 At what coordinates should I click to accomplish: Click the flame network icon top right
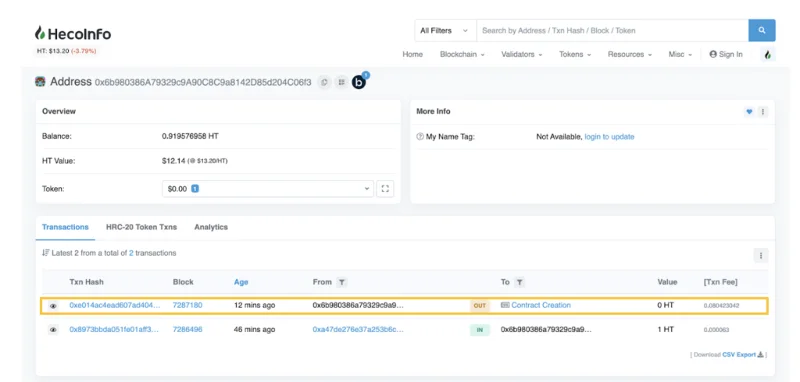click(x=768, y=55)
